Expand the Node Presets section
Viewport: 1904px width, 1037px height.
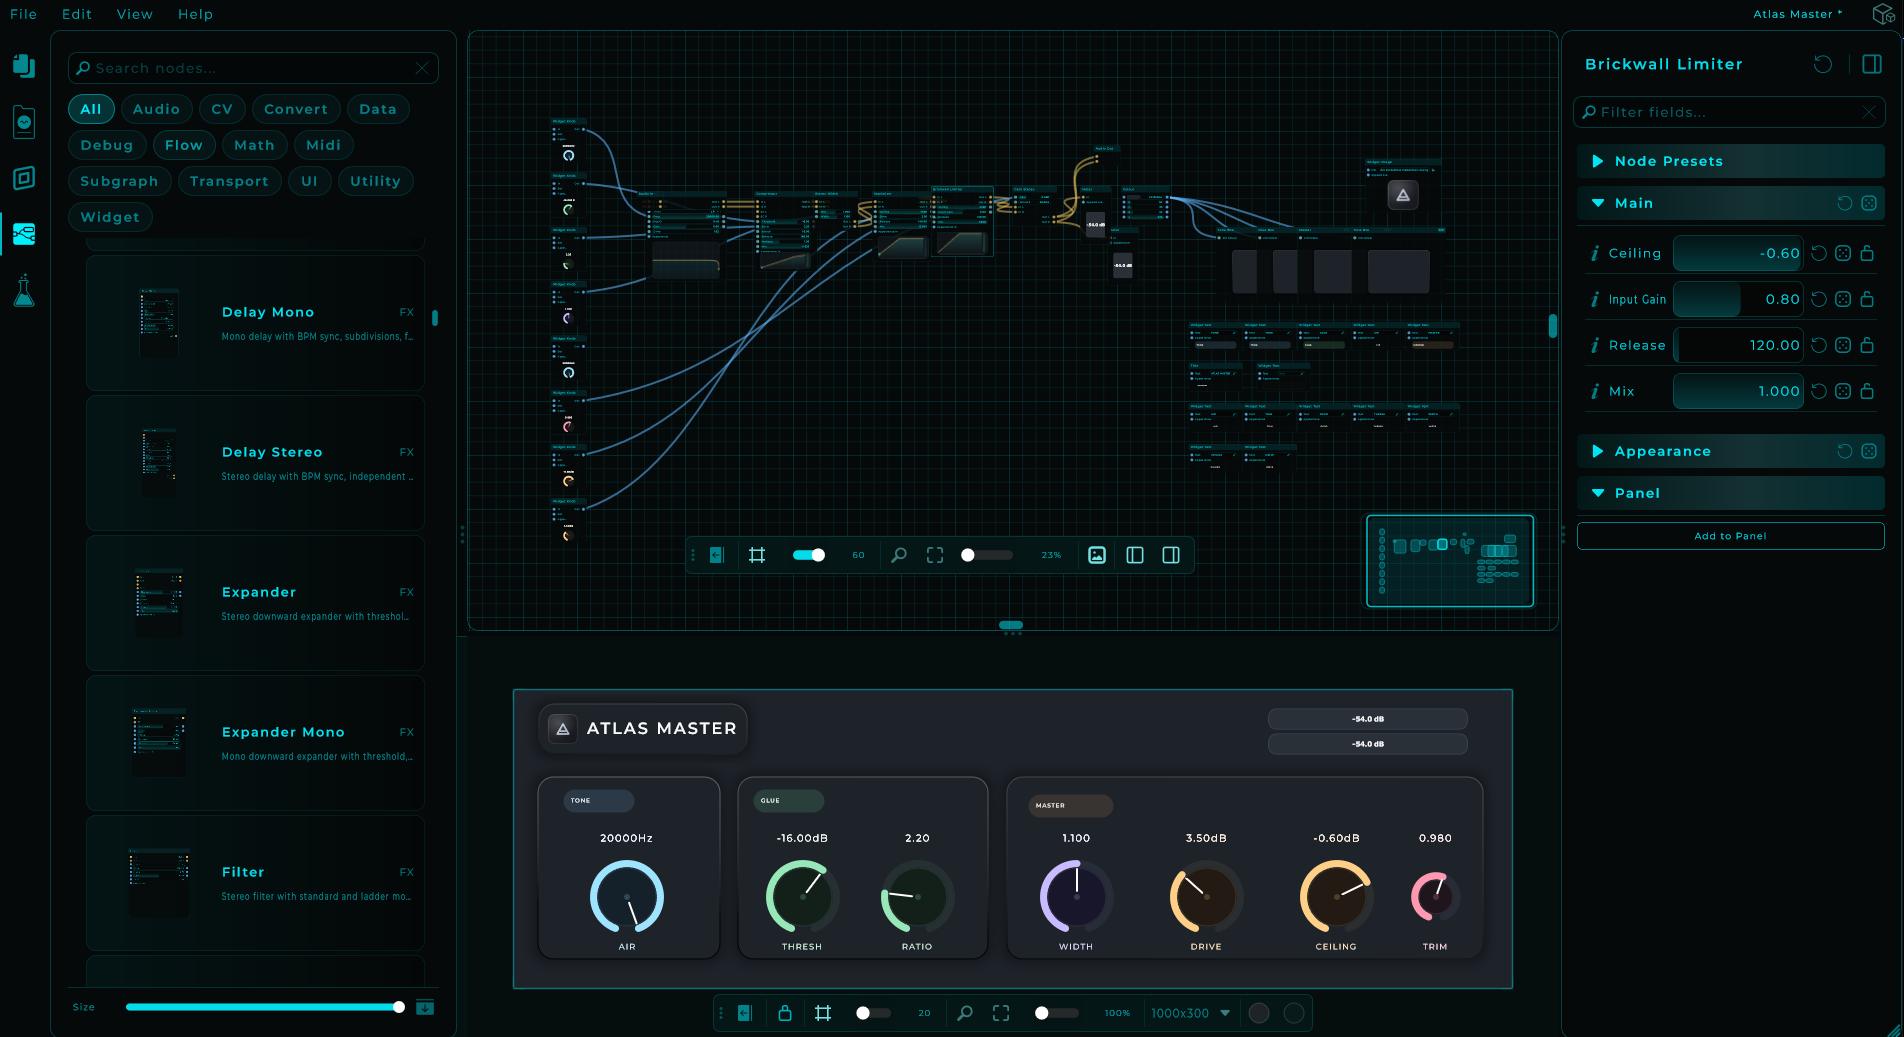pyautogui.click(x=1731, y=161)
